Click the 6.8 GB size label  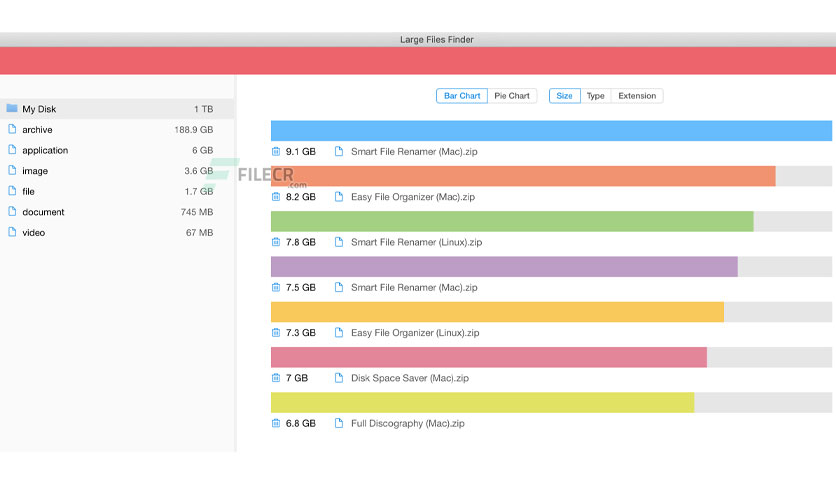coord(301,423)
